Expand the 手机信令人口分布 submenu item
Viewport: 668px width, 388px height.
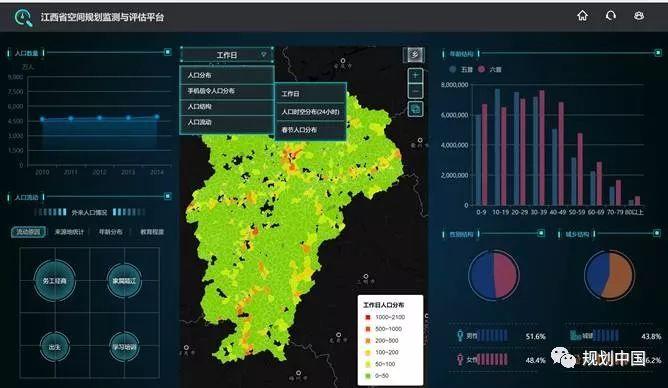pyautogui.click(x=227, y=91)
